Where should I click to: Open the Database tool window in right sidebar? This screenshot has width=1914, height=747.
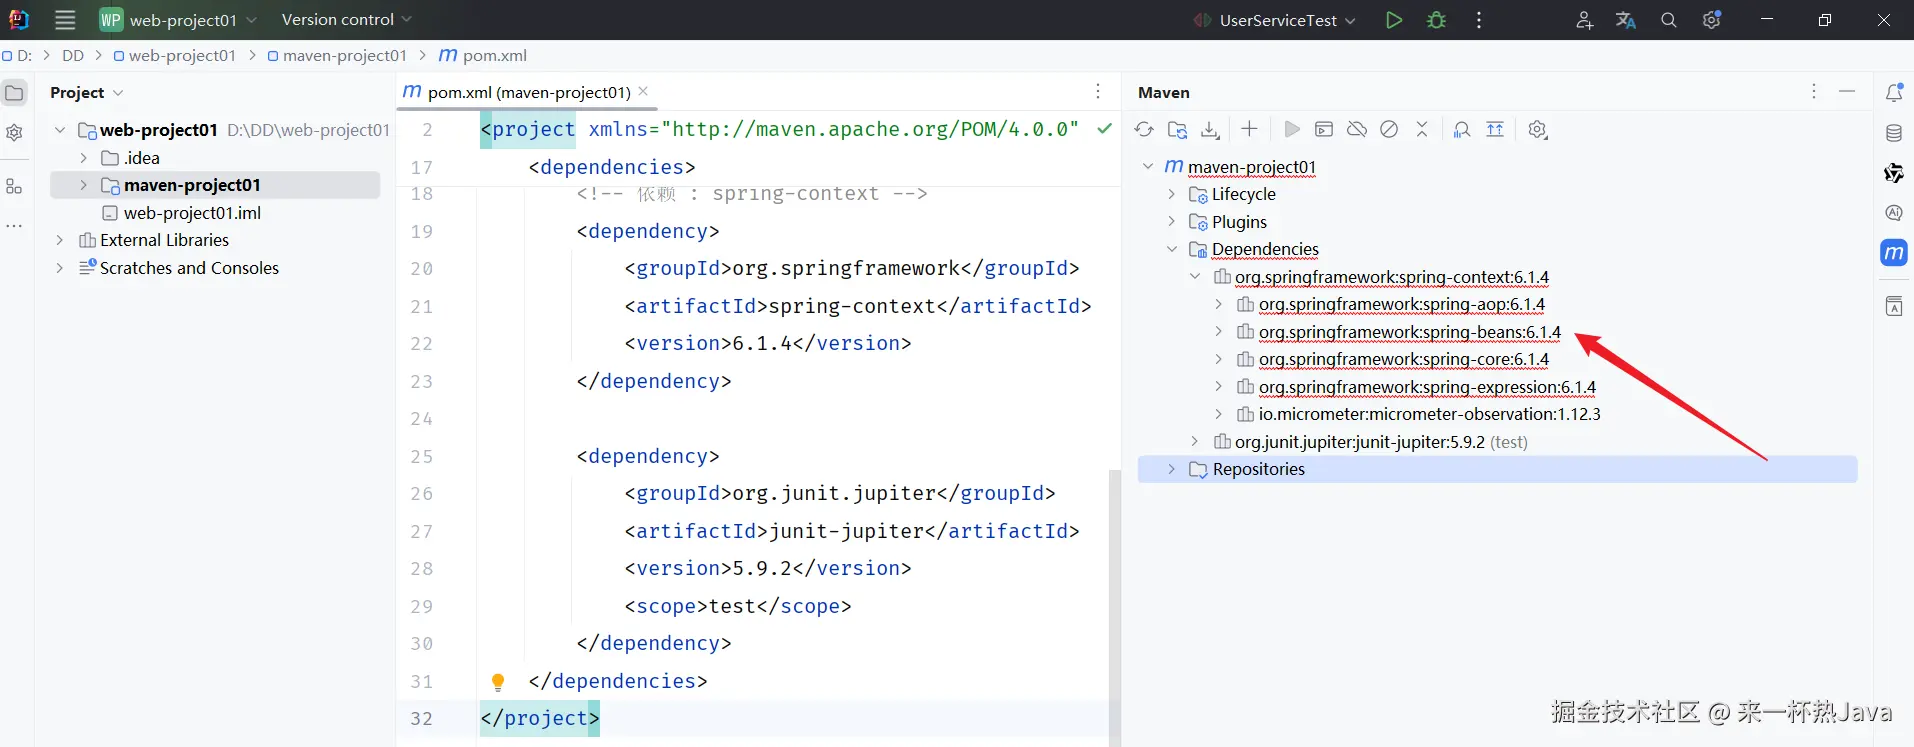[1893, 133]
